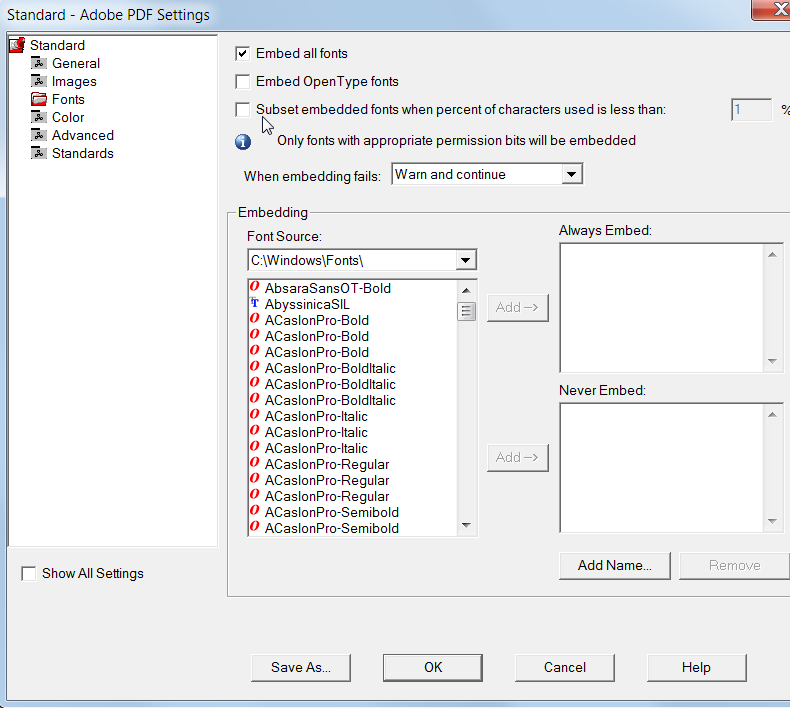The image size is (790, 708).
Task: Uncheck Embed all fonts
Action: pos(242,53)
